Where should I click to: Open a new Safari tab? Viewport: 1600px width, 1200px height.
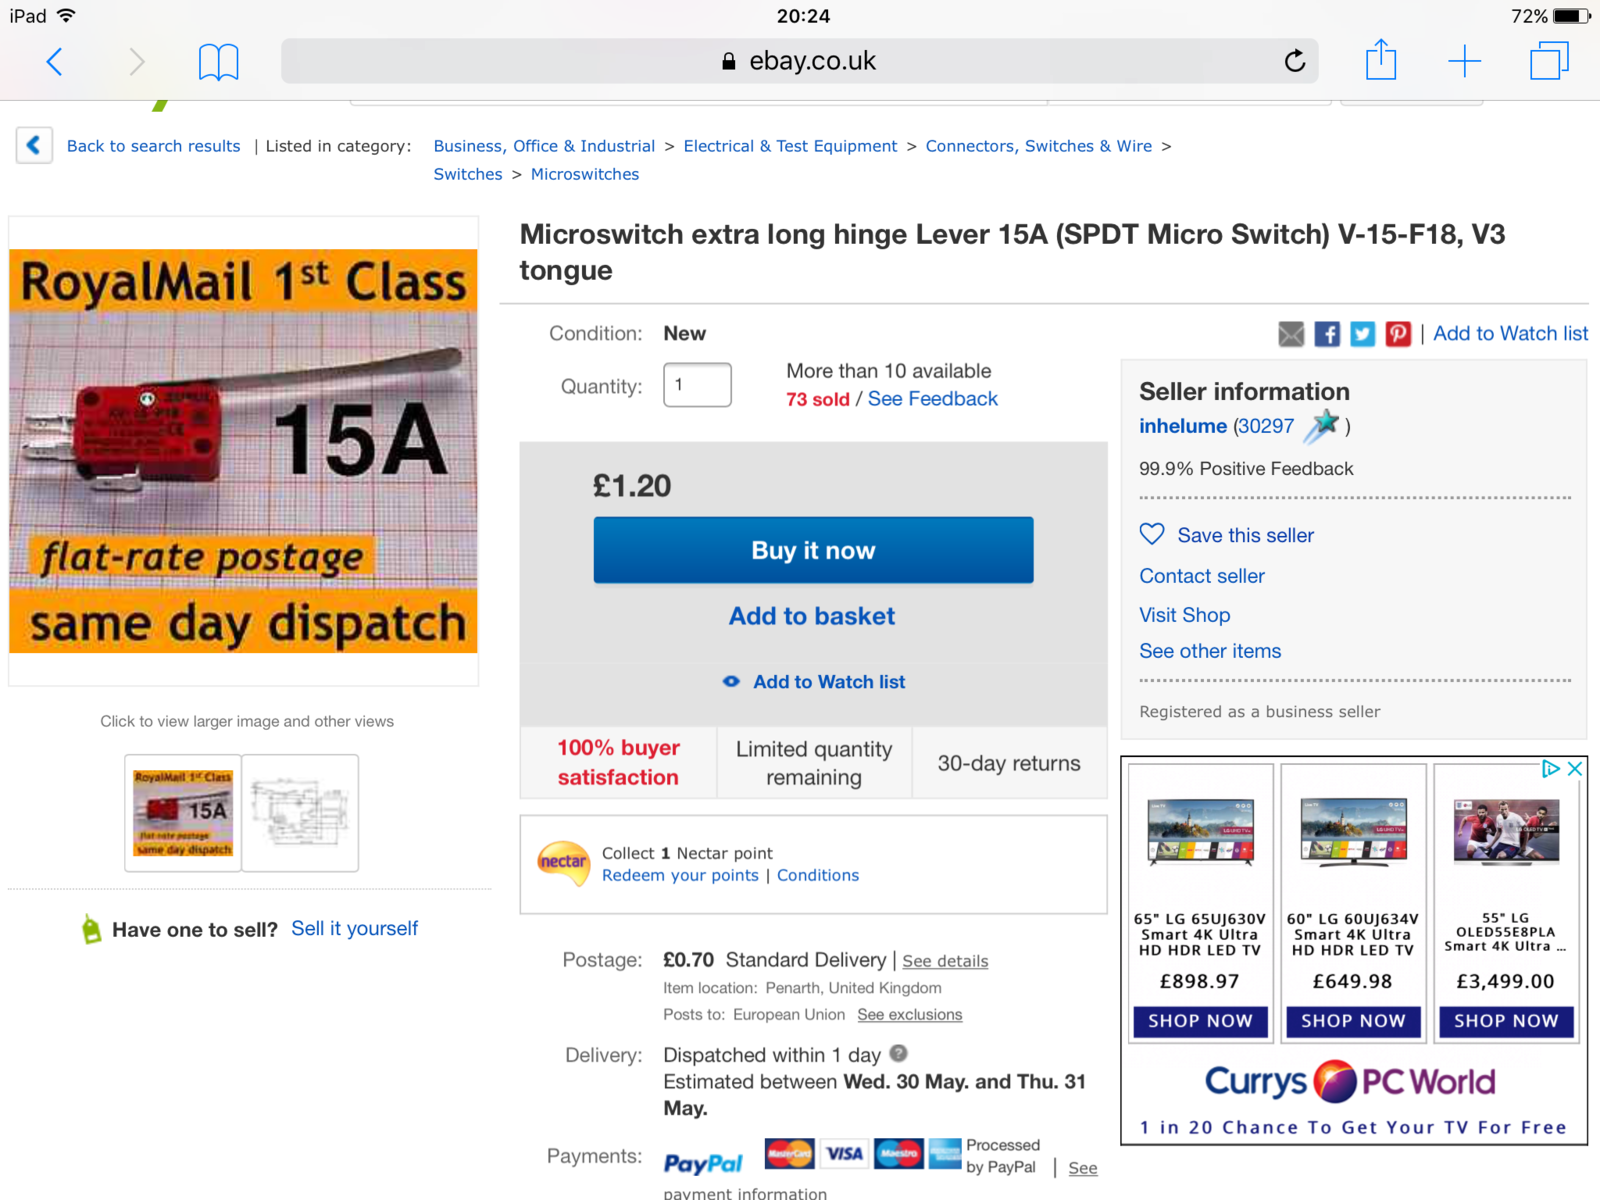tap(1464, 61)
